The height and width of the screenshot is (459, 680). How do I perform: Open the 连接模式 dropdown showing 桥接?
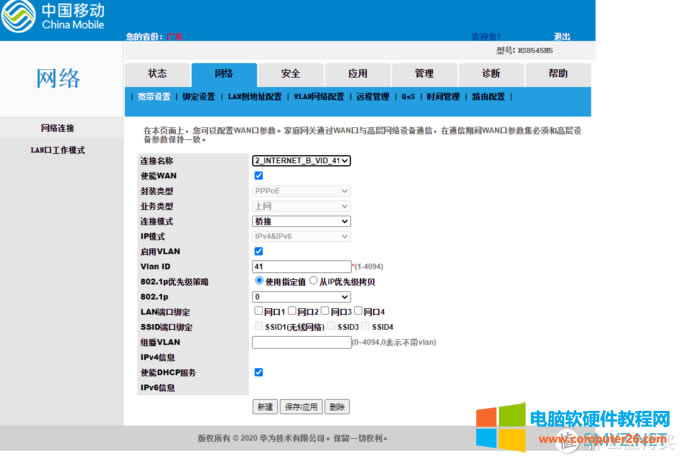coord(301,221)
